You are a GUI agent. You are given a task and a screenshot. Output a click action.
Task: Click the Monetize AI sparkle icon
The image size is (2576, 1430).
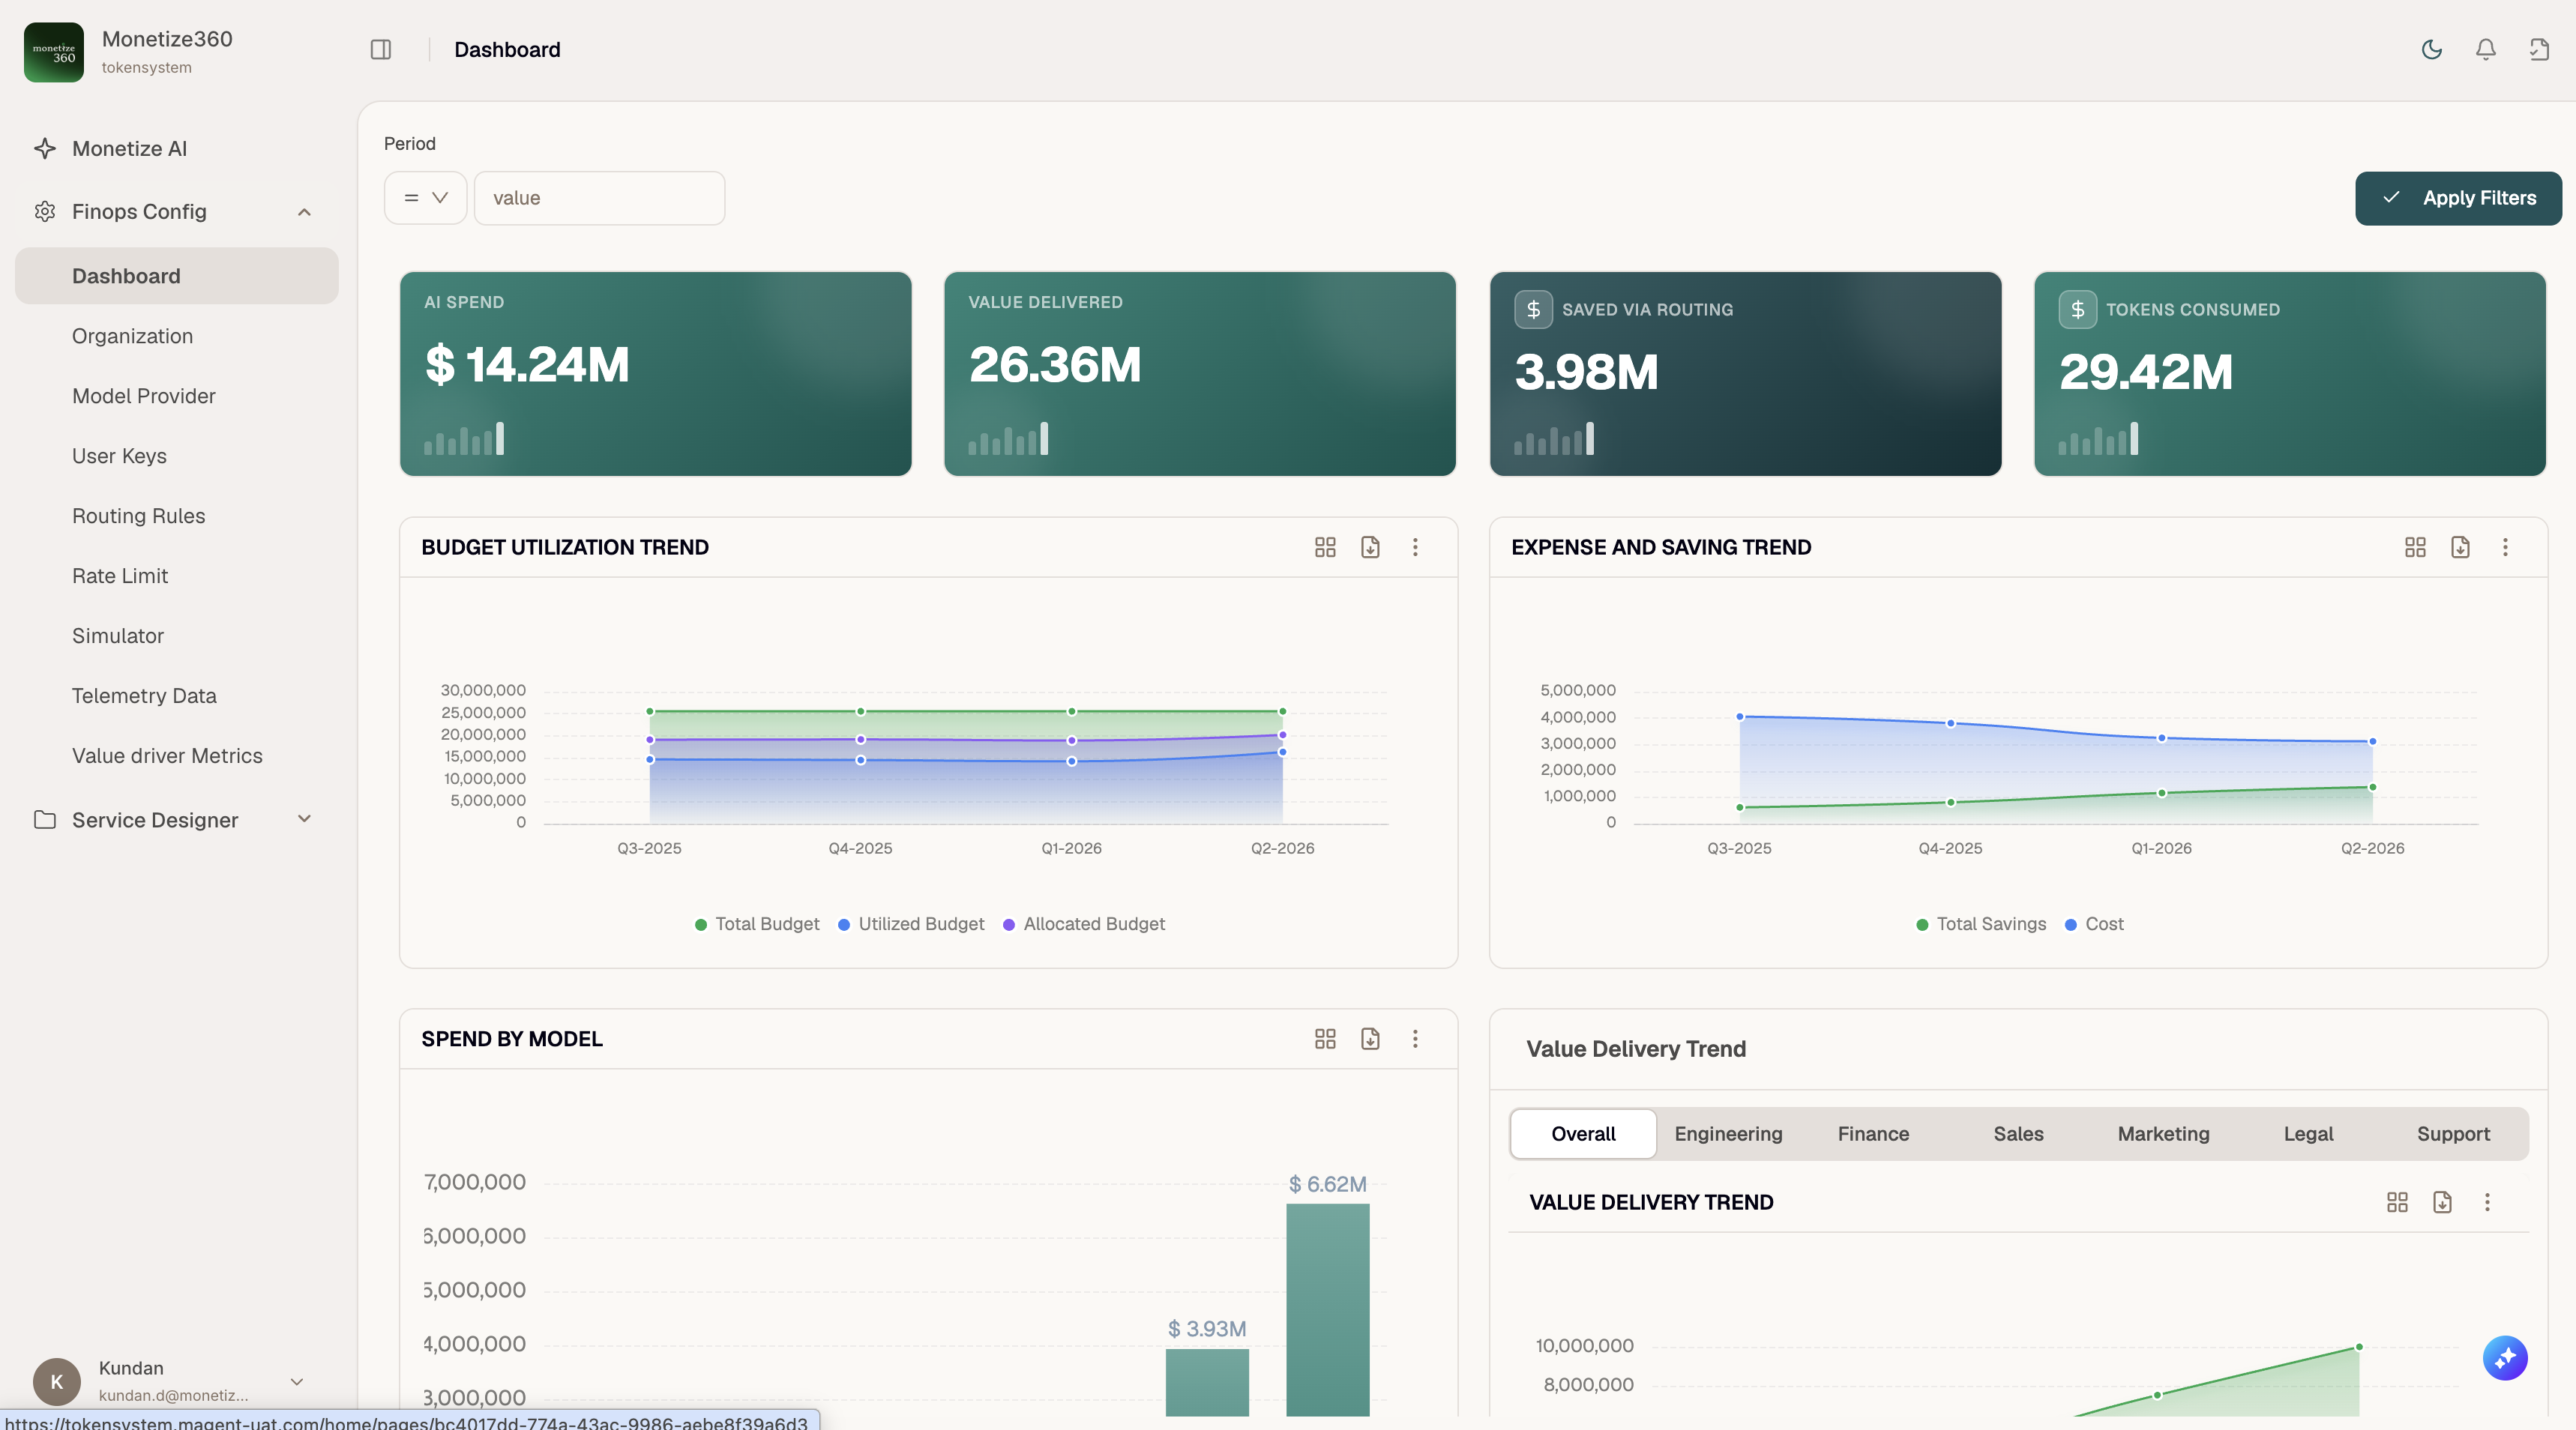pyautogui.click(x=45, y=149)
